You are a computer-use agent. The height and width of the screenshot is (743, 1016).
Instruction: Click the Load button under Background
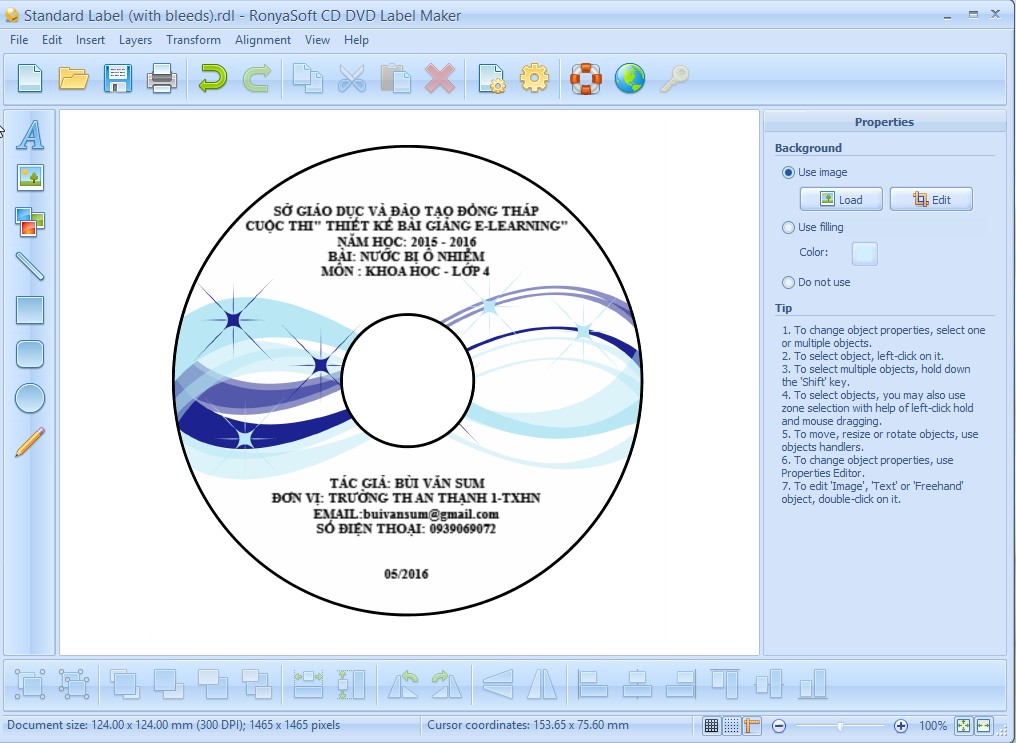(840, 199)
